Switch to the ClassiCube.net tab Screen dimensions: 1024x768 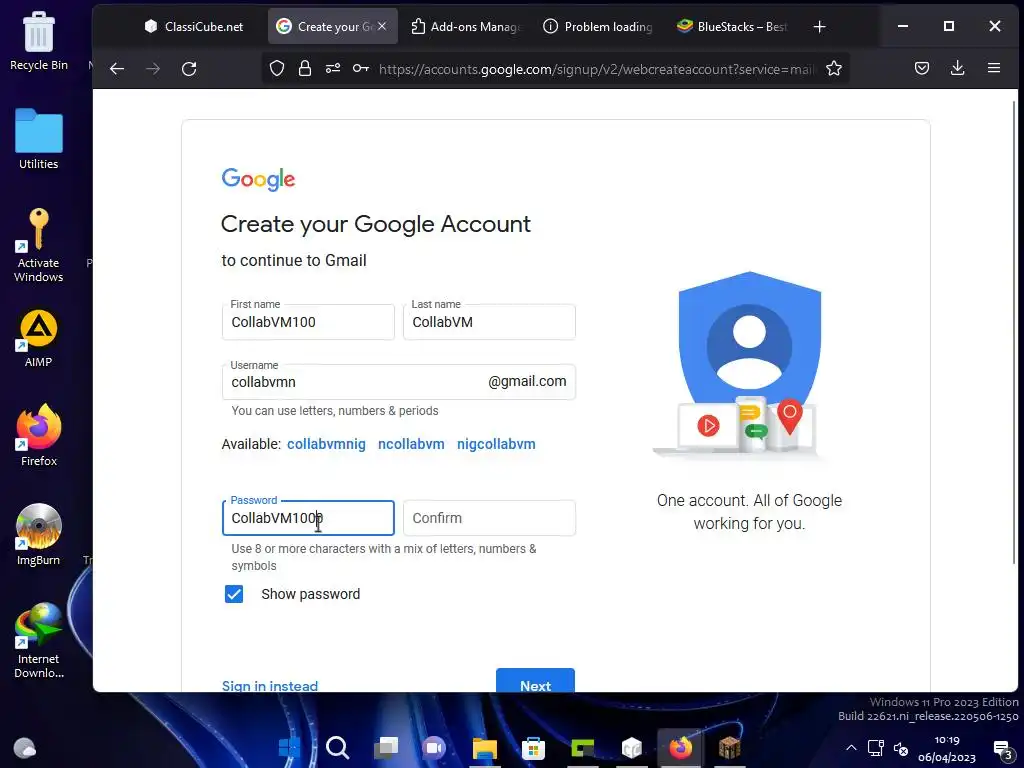194,27
